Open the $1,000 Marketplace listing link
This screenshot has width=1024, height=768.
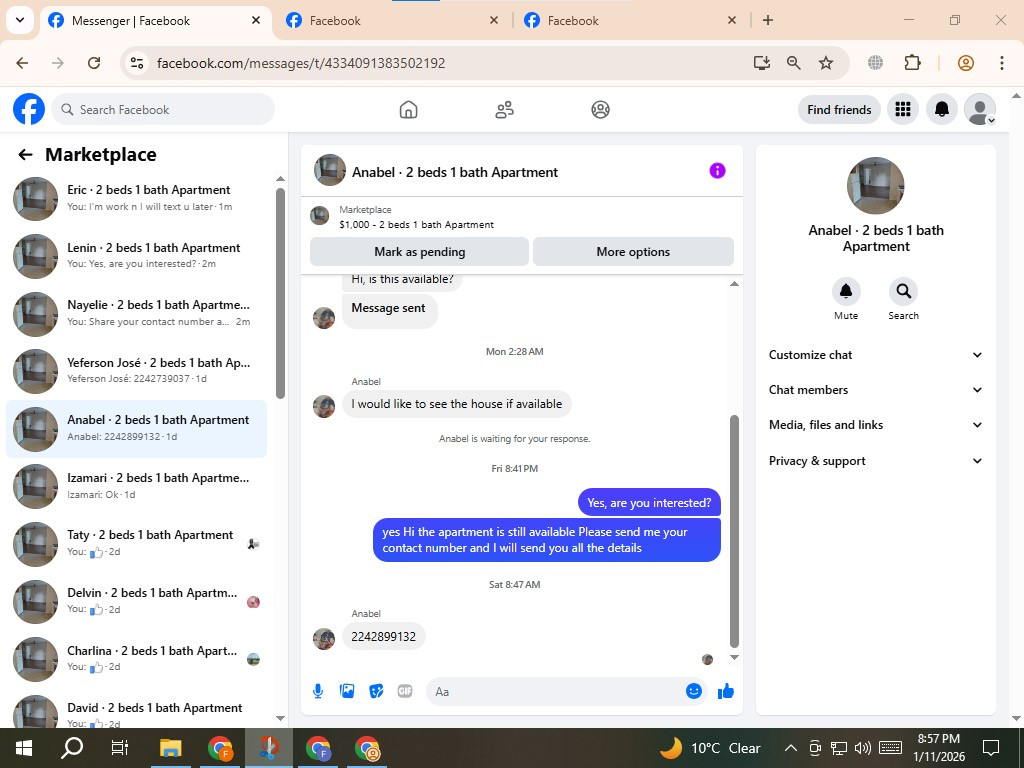[x=416, y=225]
